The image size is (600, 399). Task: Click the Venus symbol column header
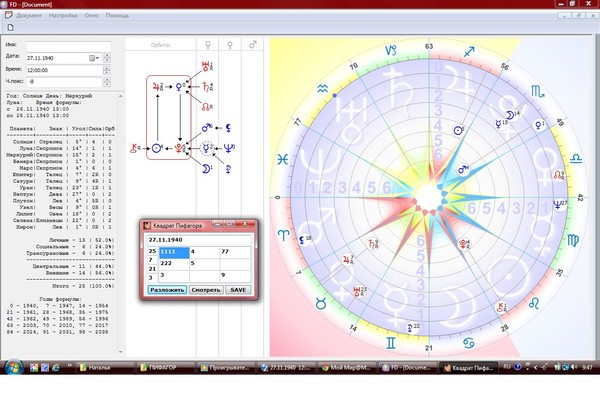pos(230,45)
